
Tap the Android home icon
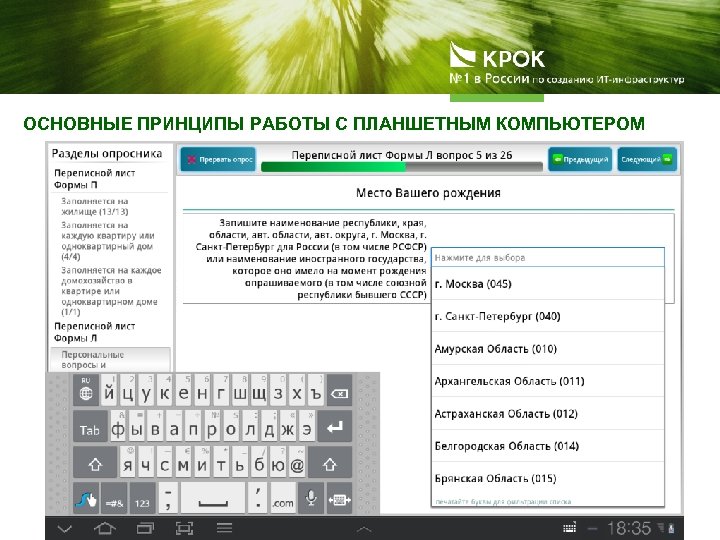pyautogui.click(x=104, y=529)
